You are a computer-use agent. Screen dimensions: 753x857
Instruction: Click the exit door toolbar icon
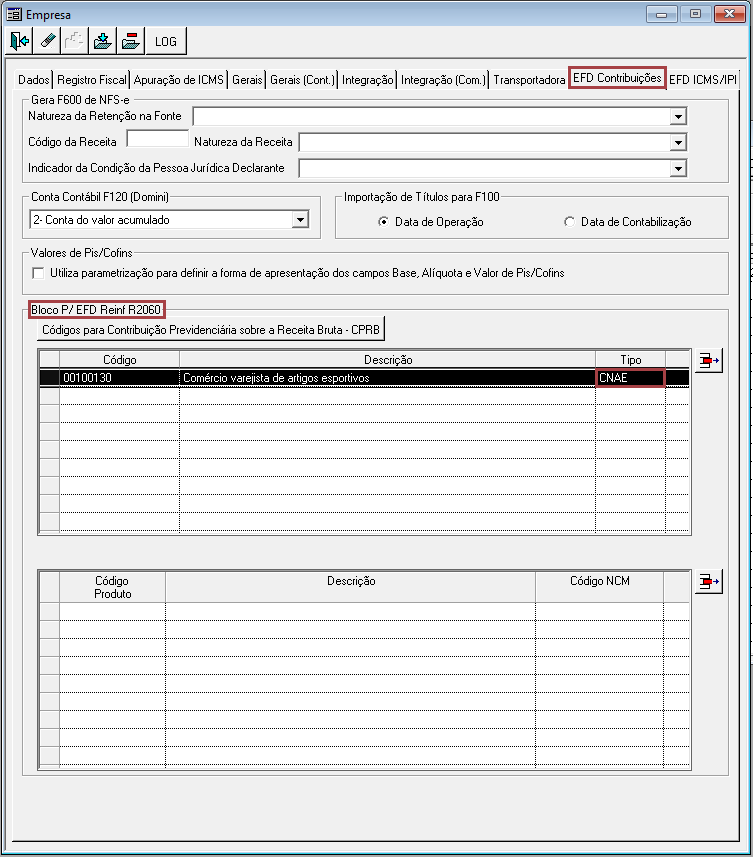(x=19, y=41)
